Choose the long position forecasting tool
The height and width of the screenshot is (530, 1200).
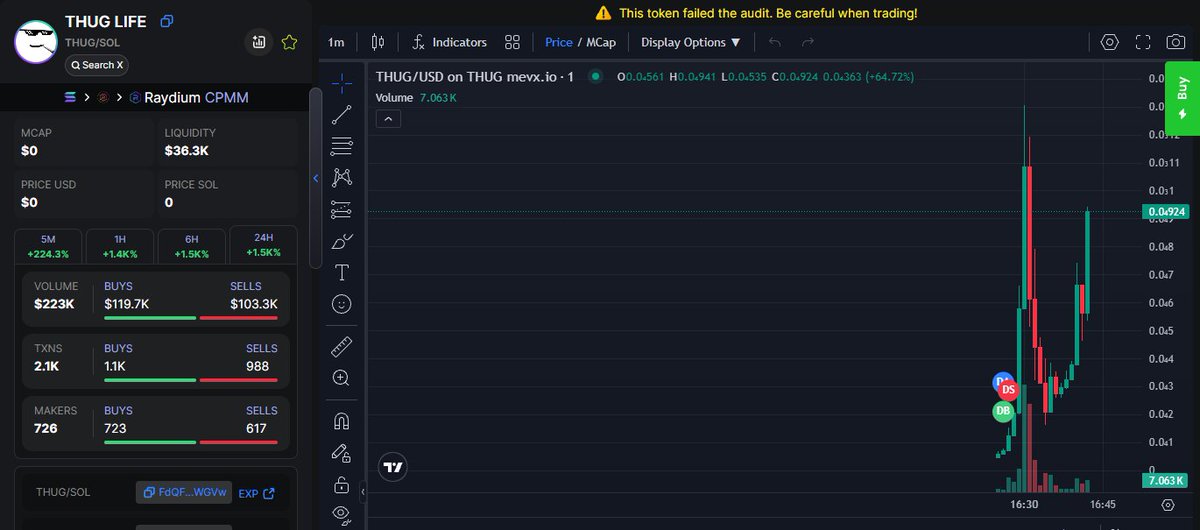click(x=341, y=210)
